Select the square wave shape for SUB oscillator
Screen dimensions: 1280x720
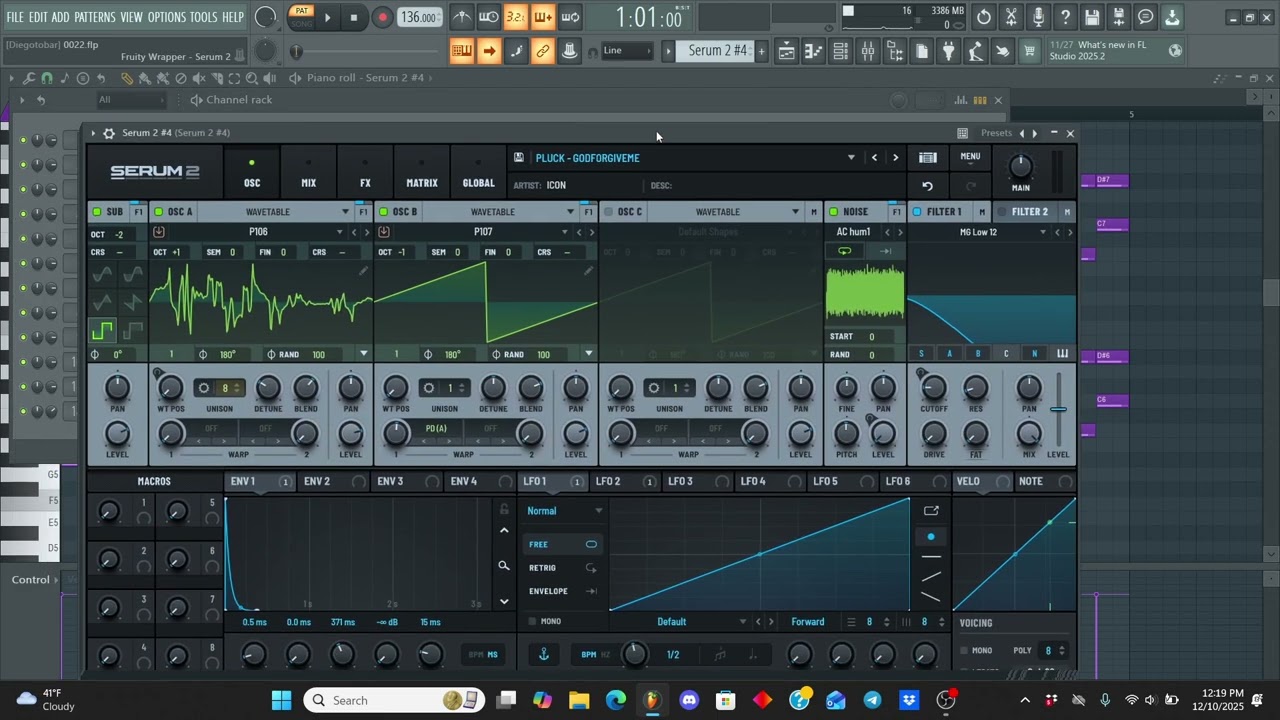(102, 331)
